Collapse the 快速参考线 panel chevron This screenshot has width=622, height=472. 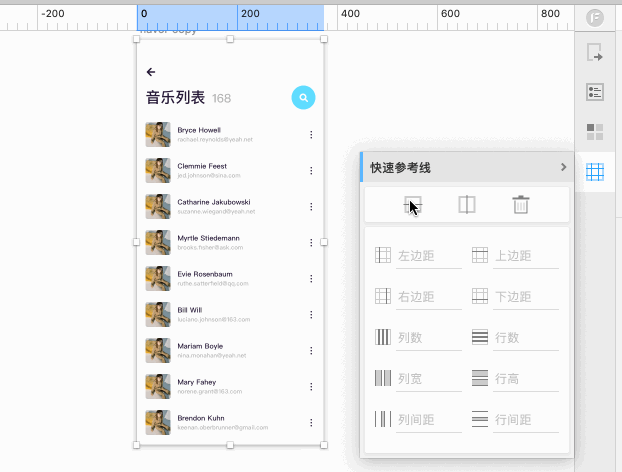[x=563, y=167]
